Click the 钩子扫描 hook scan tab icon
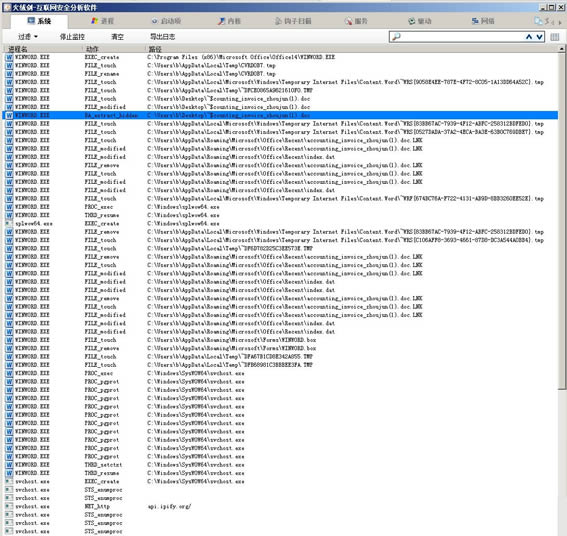Viewport: 567px width, 536px height. (278, 21)
